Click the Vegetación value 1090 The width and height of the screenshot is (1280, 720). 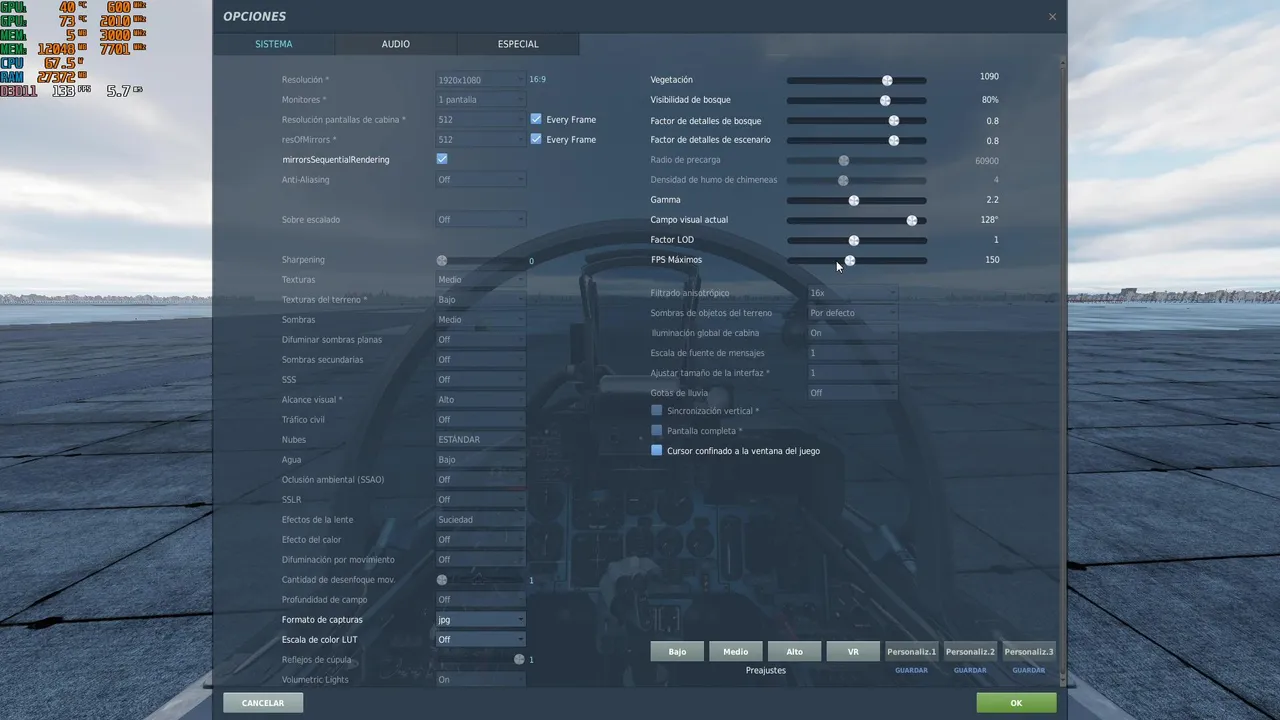click(x=989, y=77)
